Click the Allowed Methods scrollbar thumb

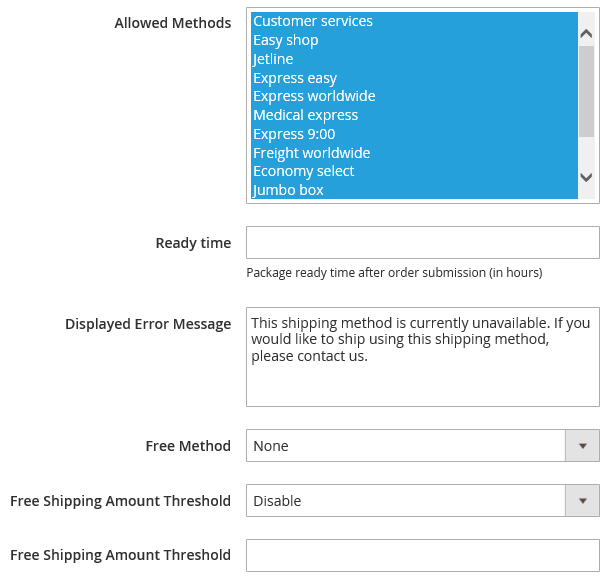587,90
